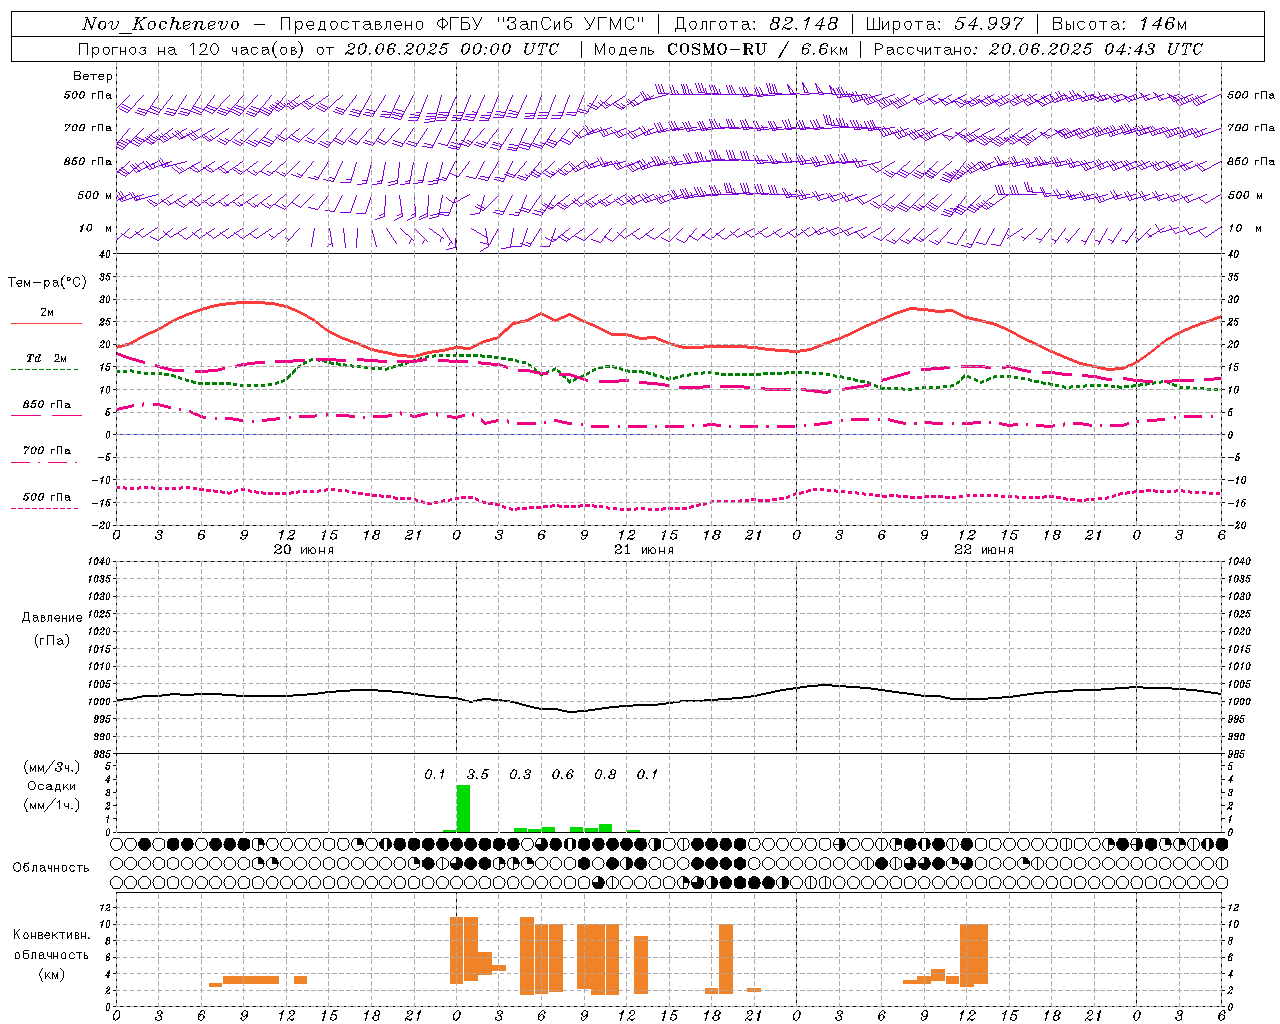Click the "22 июня" date label

click(984, 550)
